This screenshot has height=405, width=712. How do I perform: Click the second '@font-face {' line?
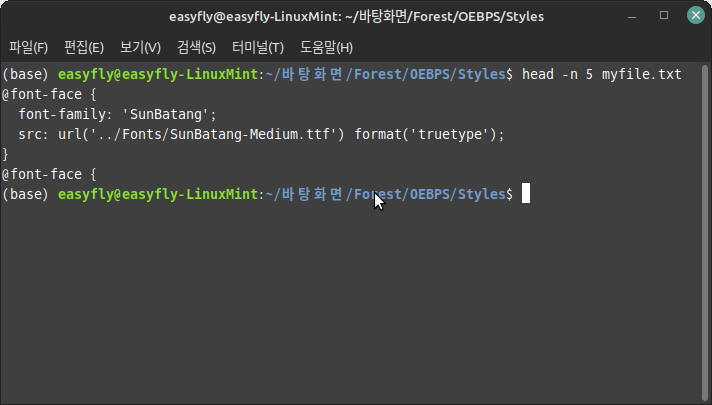click(x=49, y=174)
